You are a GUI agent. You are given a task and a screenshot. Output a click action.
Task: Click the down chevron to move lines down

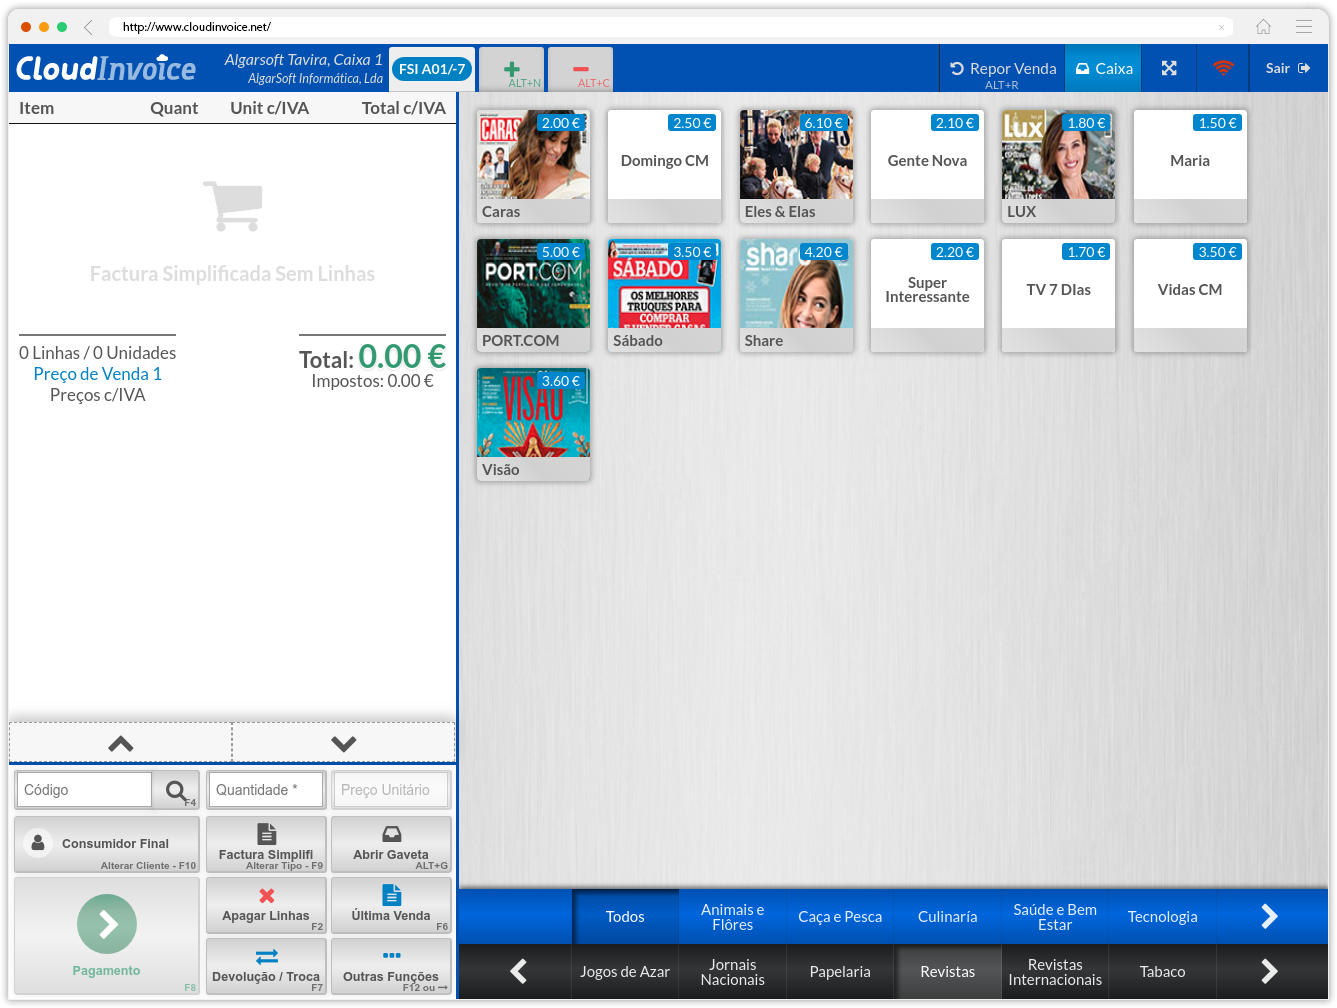344,743
